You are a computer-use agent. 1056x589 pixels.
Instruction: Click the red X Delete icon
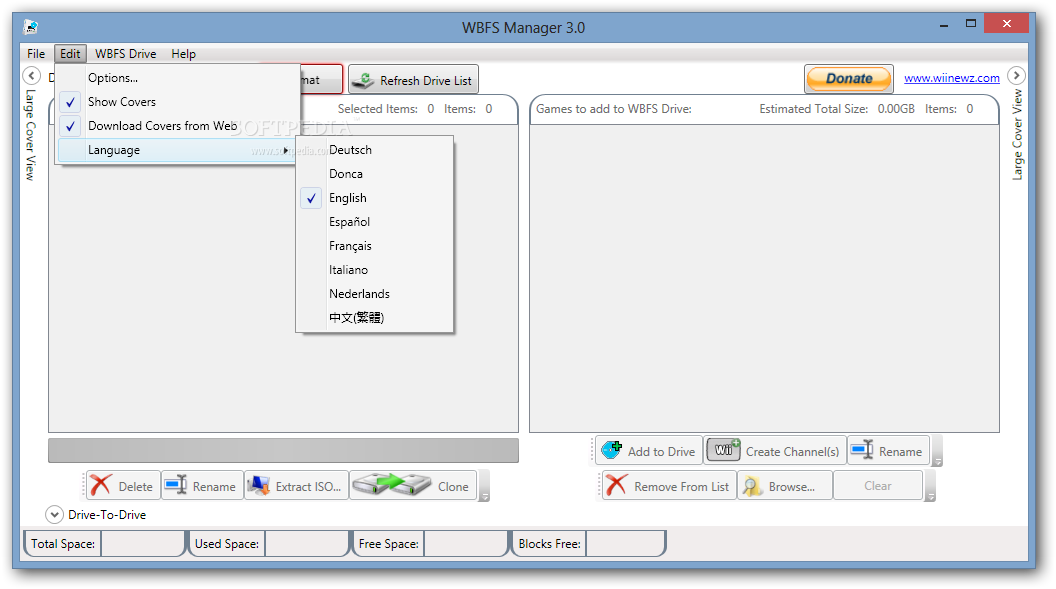tap(101, 485)
